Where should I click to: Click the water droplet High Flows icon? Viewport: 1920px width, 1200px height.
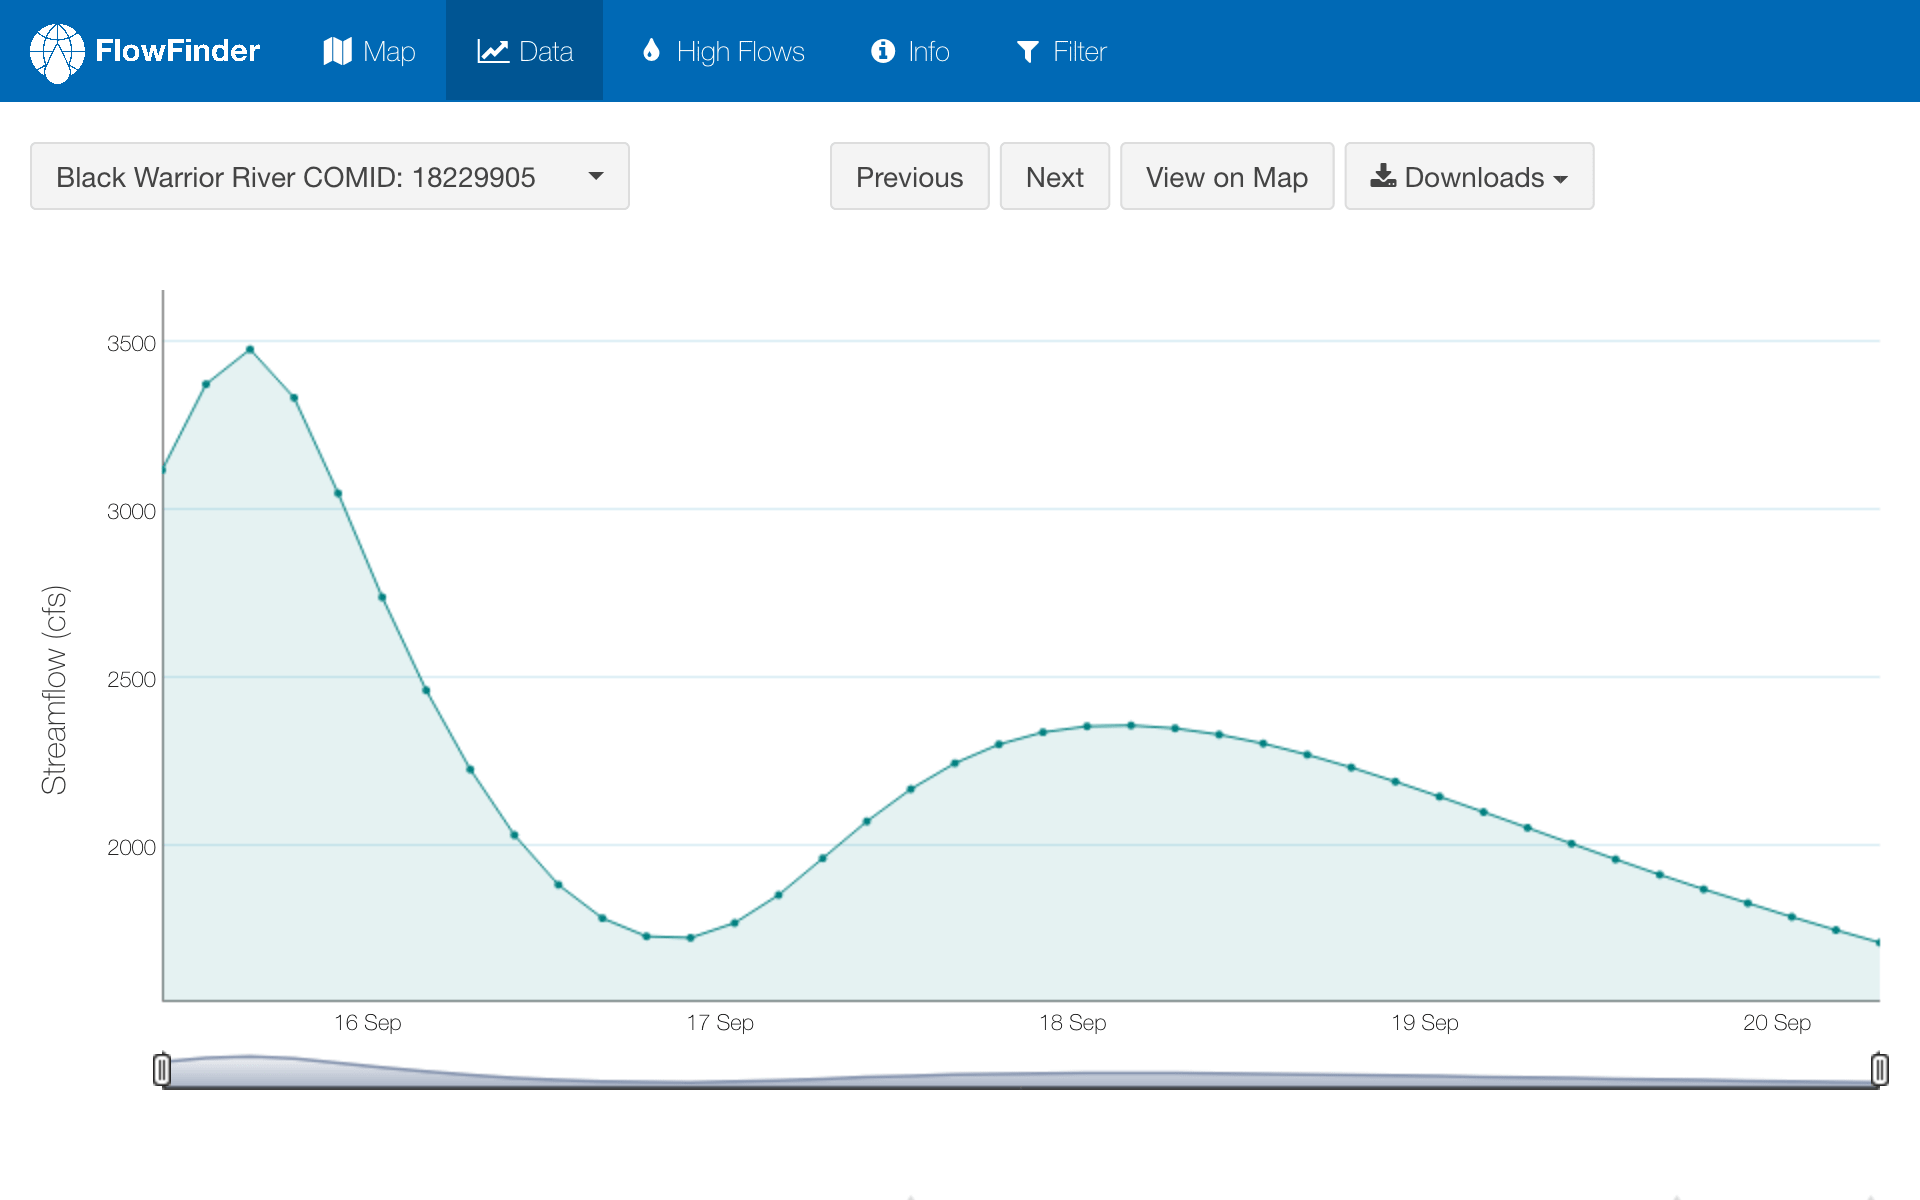click(651, 51)
